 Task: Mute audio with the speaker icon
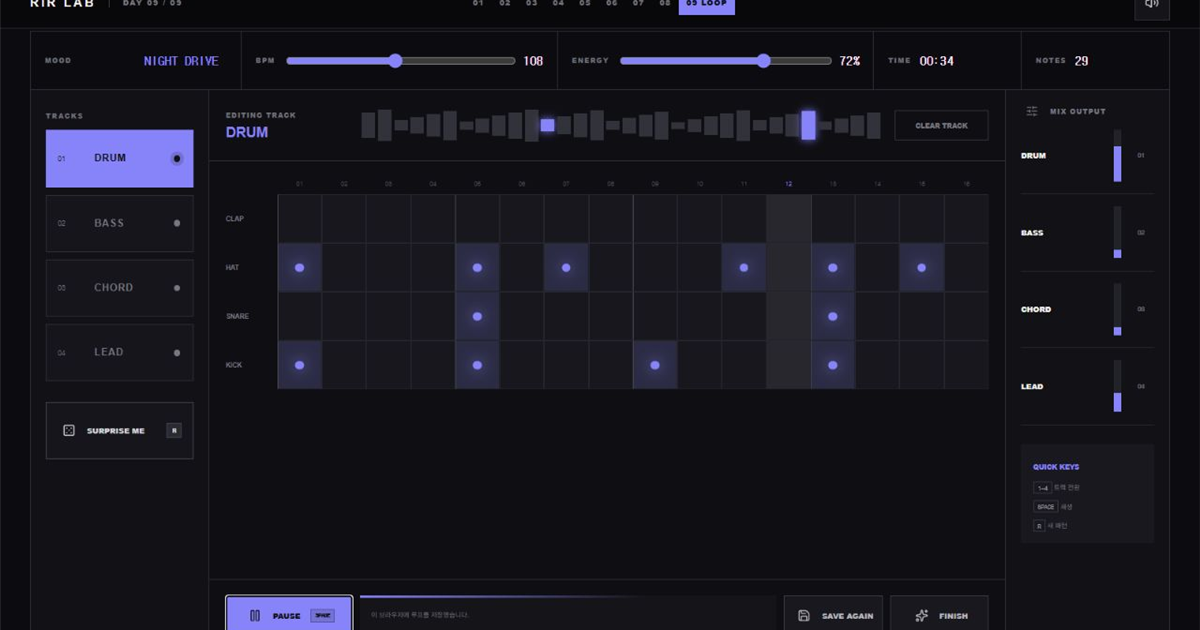(x=1152, y=4)
